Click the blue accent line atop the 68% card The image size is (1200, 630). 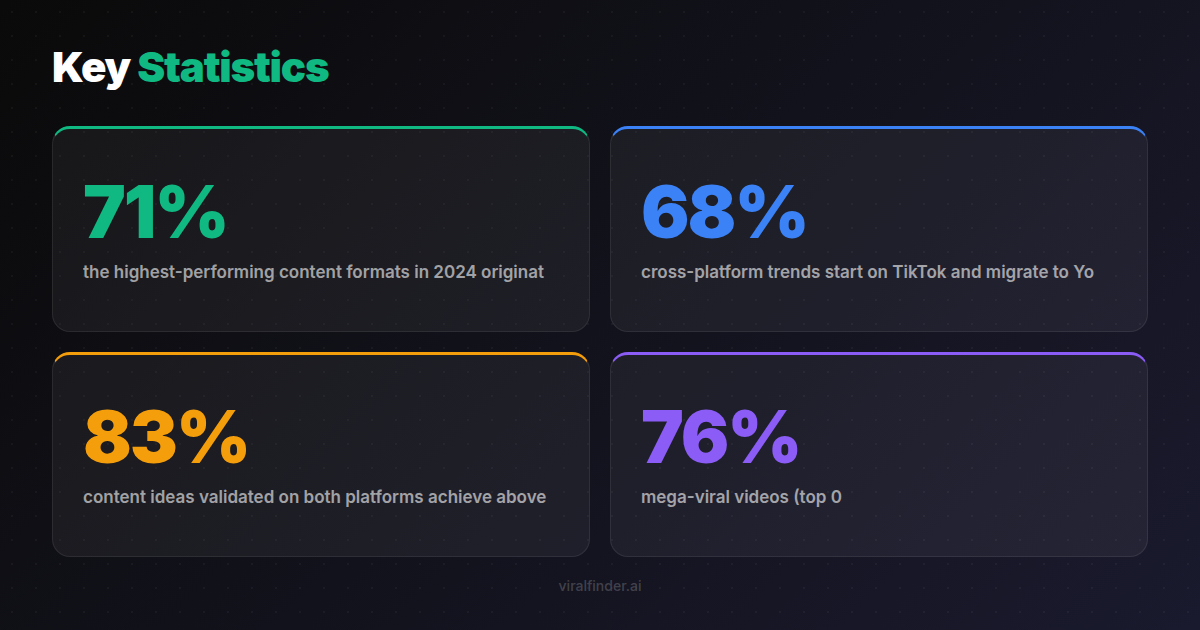coord(878,128)
